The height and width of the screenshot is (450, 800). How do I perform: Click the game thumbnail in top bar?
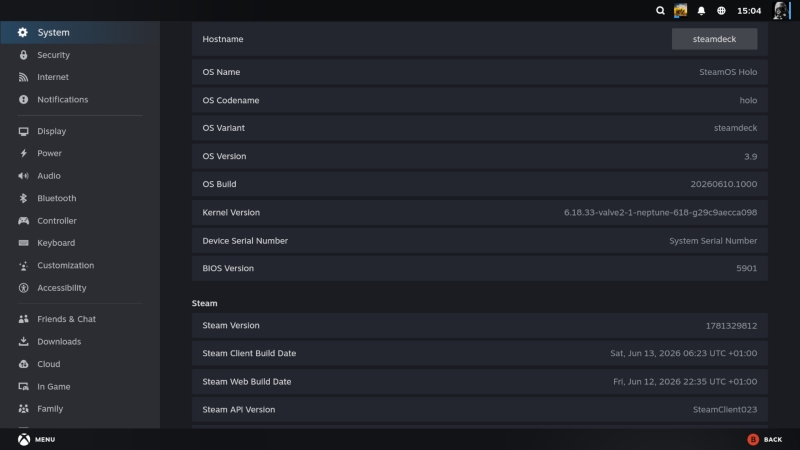click(x=681, y=11)
